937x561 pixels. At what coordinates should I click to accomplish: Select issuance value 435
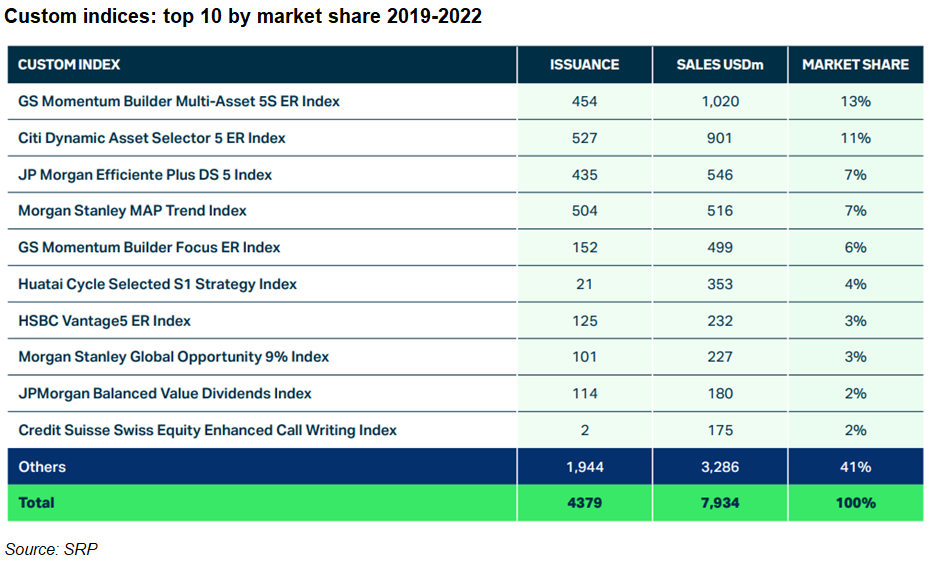[584, 174]
